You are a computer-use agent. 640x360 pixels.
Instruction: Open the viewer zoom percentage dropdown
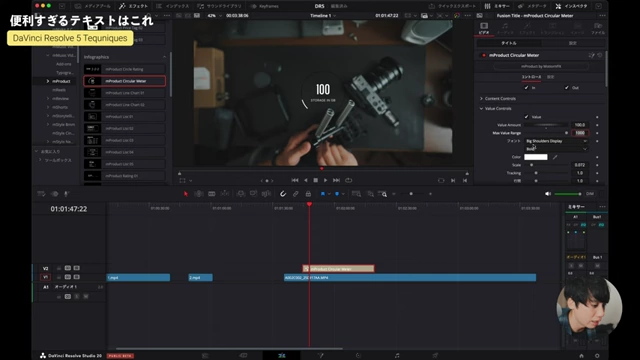pyautogui.click(x=214, y=16)
